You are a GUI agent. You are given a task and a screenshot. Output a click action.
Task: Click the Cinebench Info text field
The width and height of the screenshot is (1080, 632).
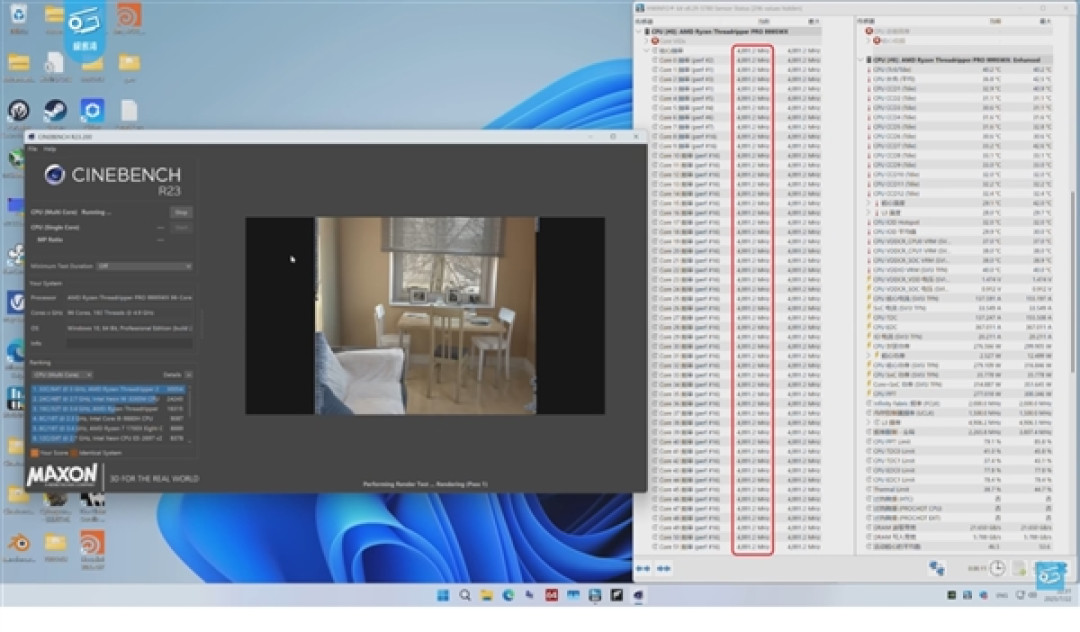click(x=129, y=343)
